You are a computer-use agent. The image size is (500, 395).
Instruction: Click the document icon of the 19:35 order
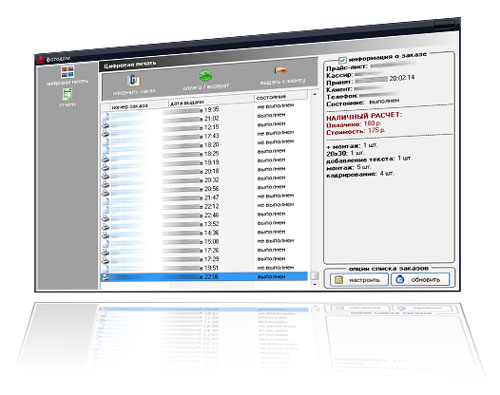[105, 116]
